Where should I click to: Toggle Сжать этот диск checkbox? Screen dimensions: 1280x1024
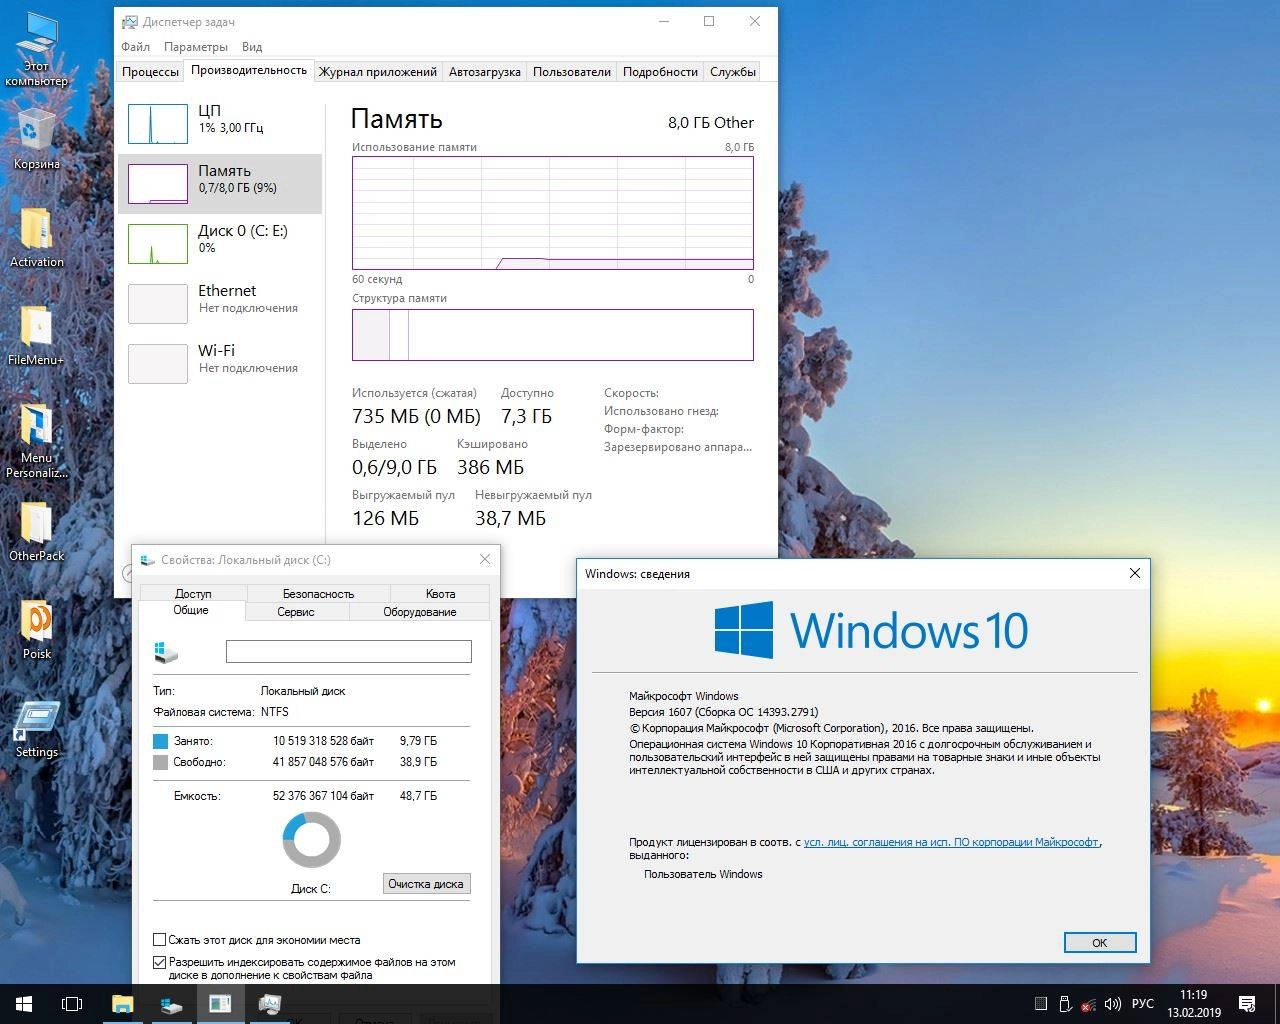(159, 940)
